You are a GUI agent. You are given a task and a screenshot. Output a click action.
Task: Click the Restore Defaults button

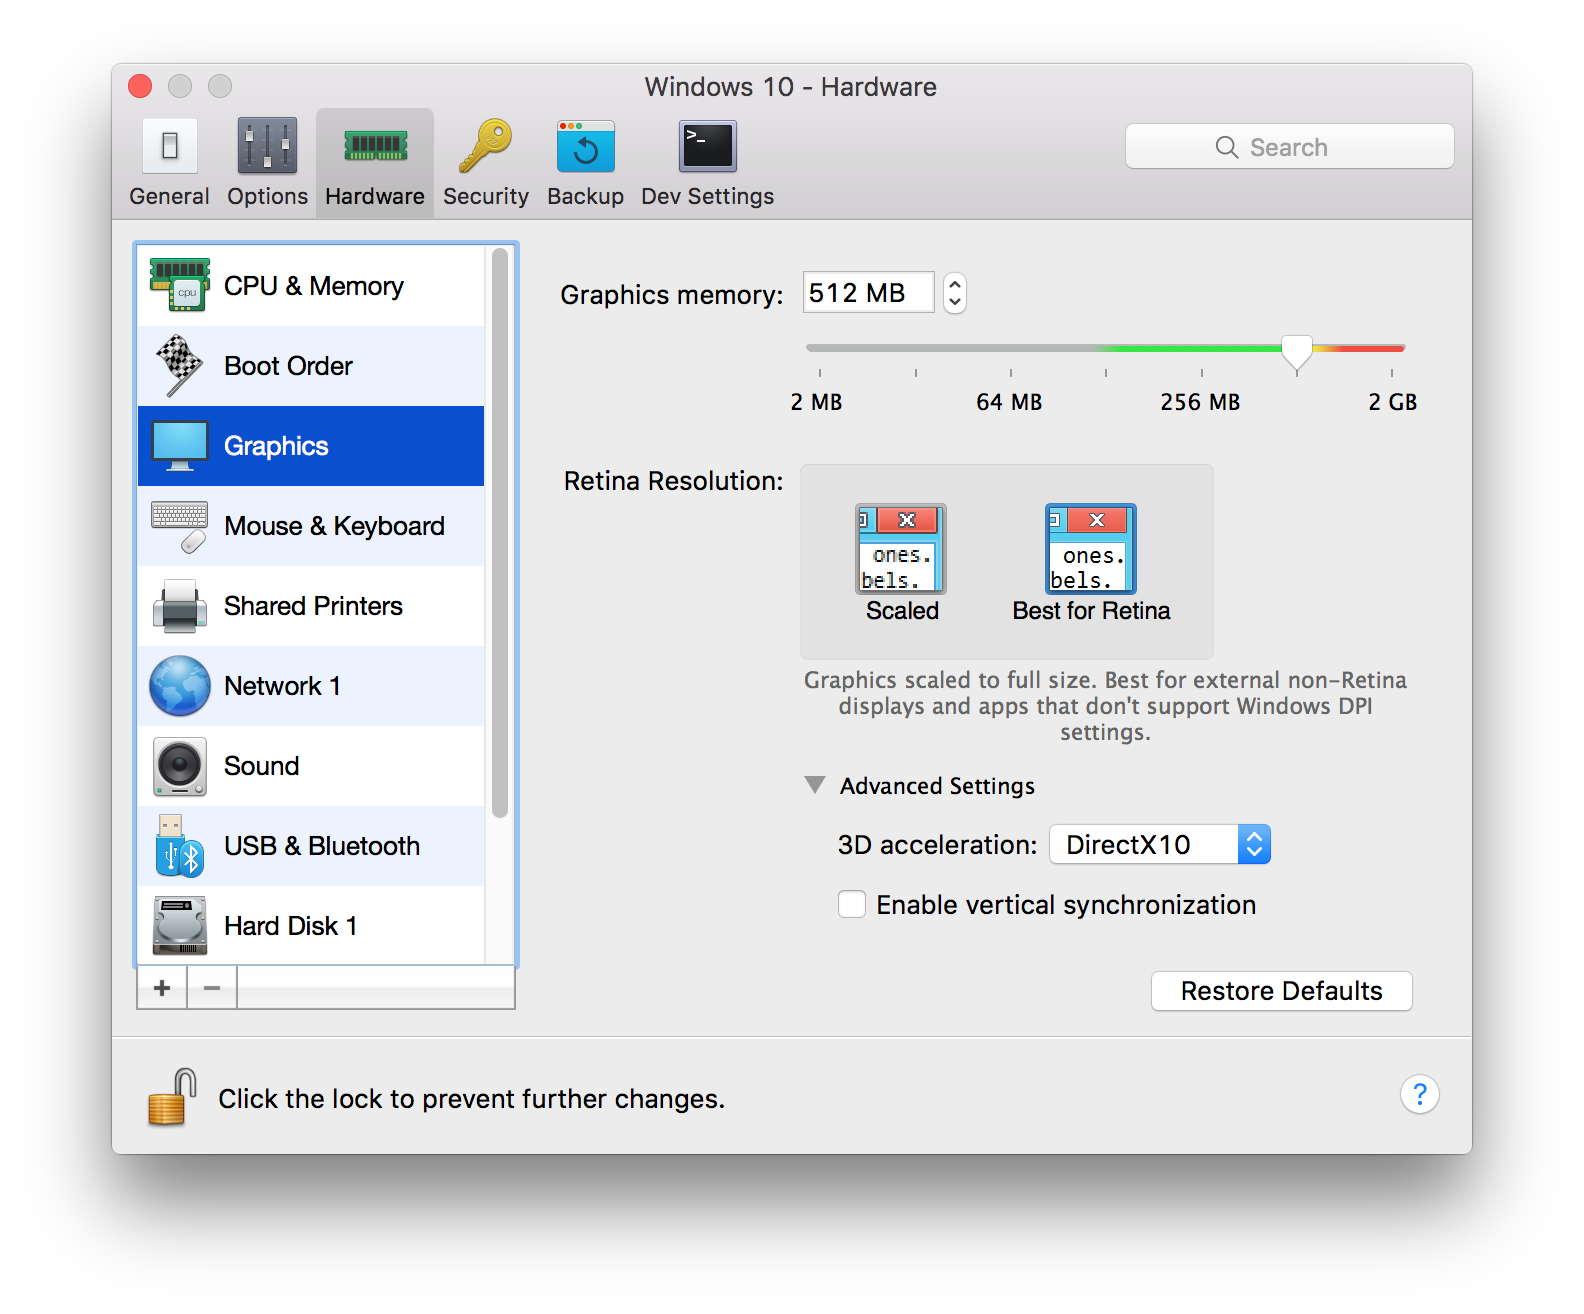[1281, 991]
